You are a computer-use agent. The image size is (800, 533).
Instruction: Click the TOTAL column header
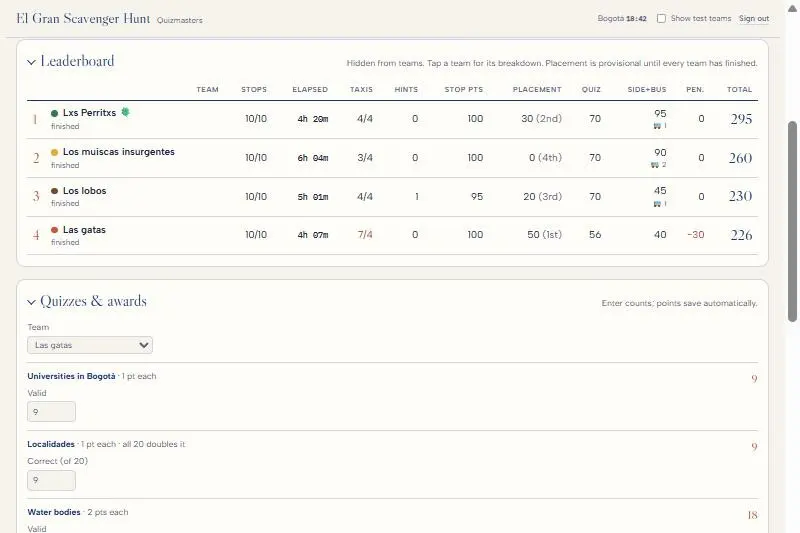click(739, 89)
